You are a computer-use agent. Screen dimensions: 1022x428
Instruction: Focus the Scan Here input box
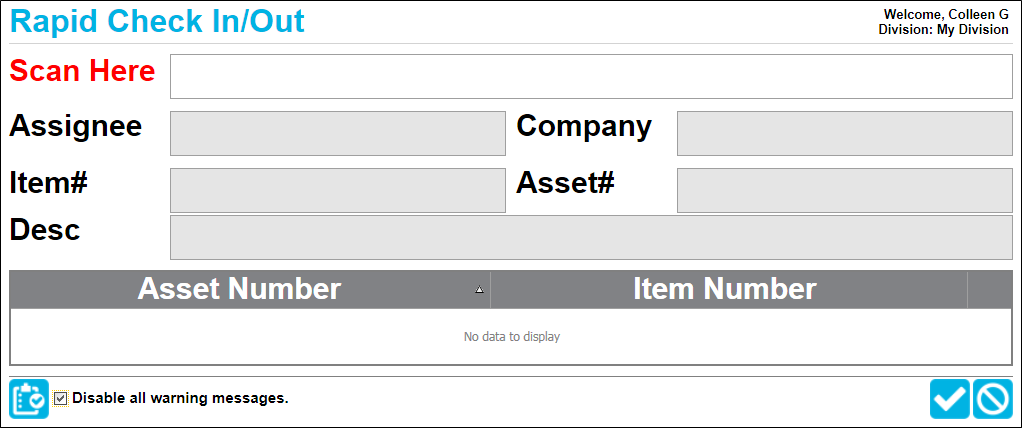(591, 76)
